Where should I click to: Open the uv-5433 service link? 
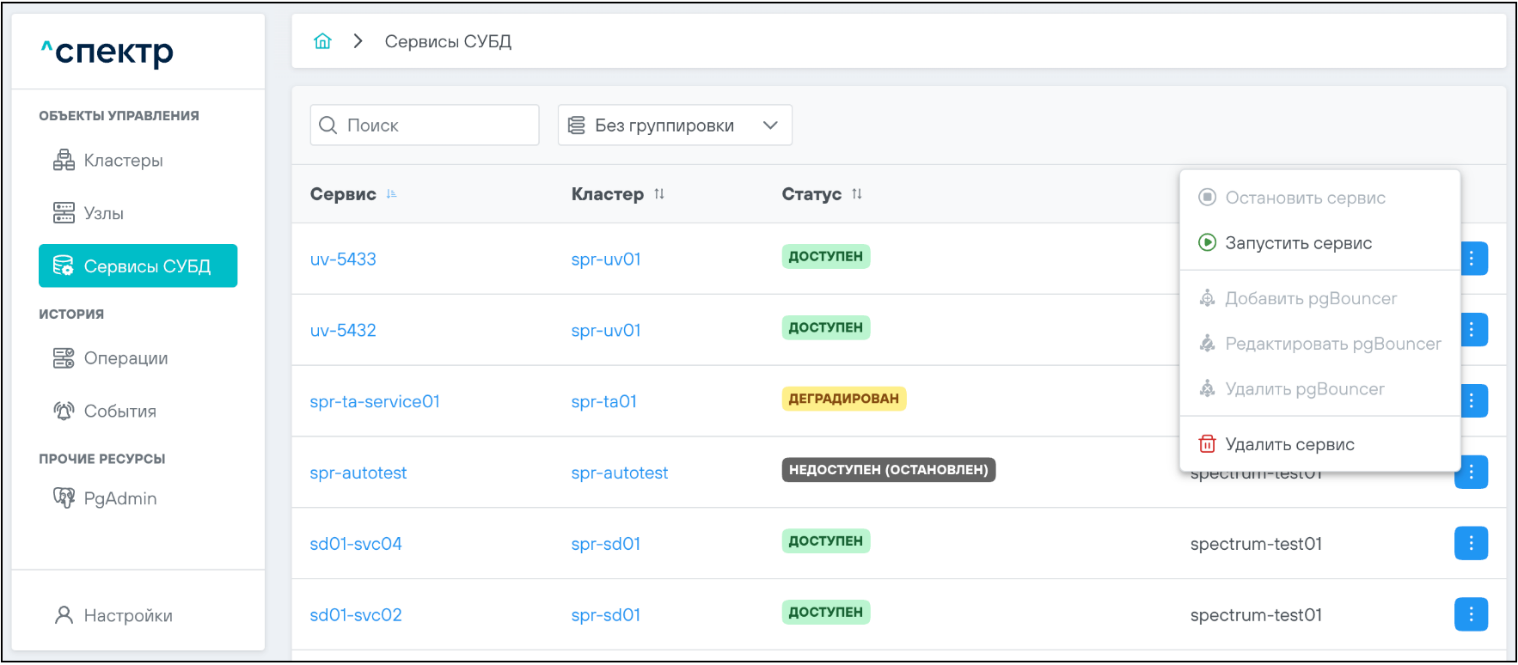pyautogui.click(x=343, y=260)
